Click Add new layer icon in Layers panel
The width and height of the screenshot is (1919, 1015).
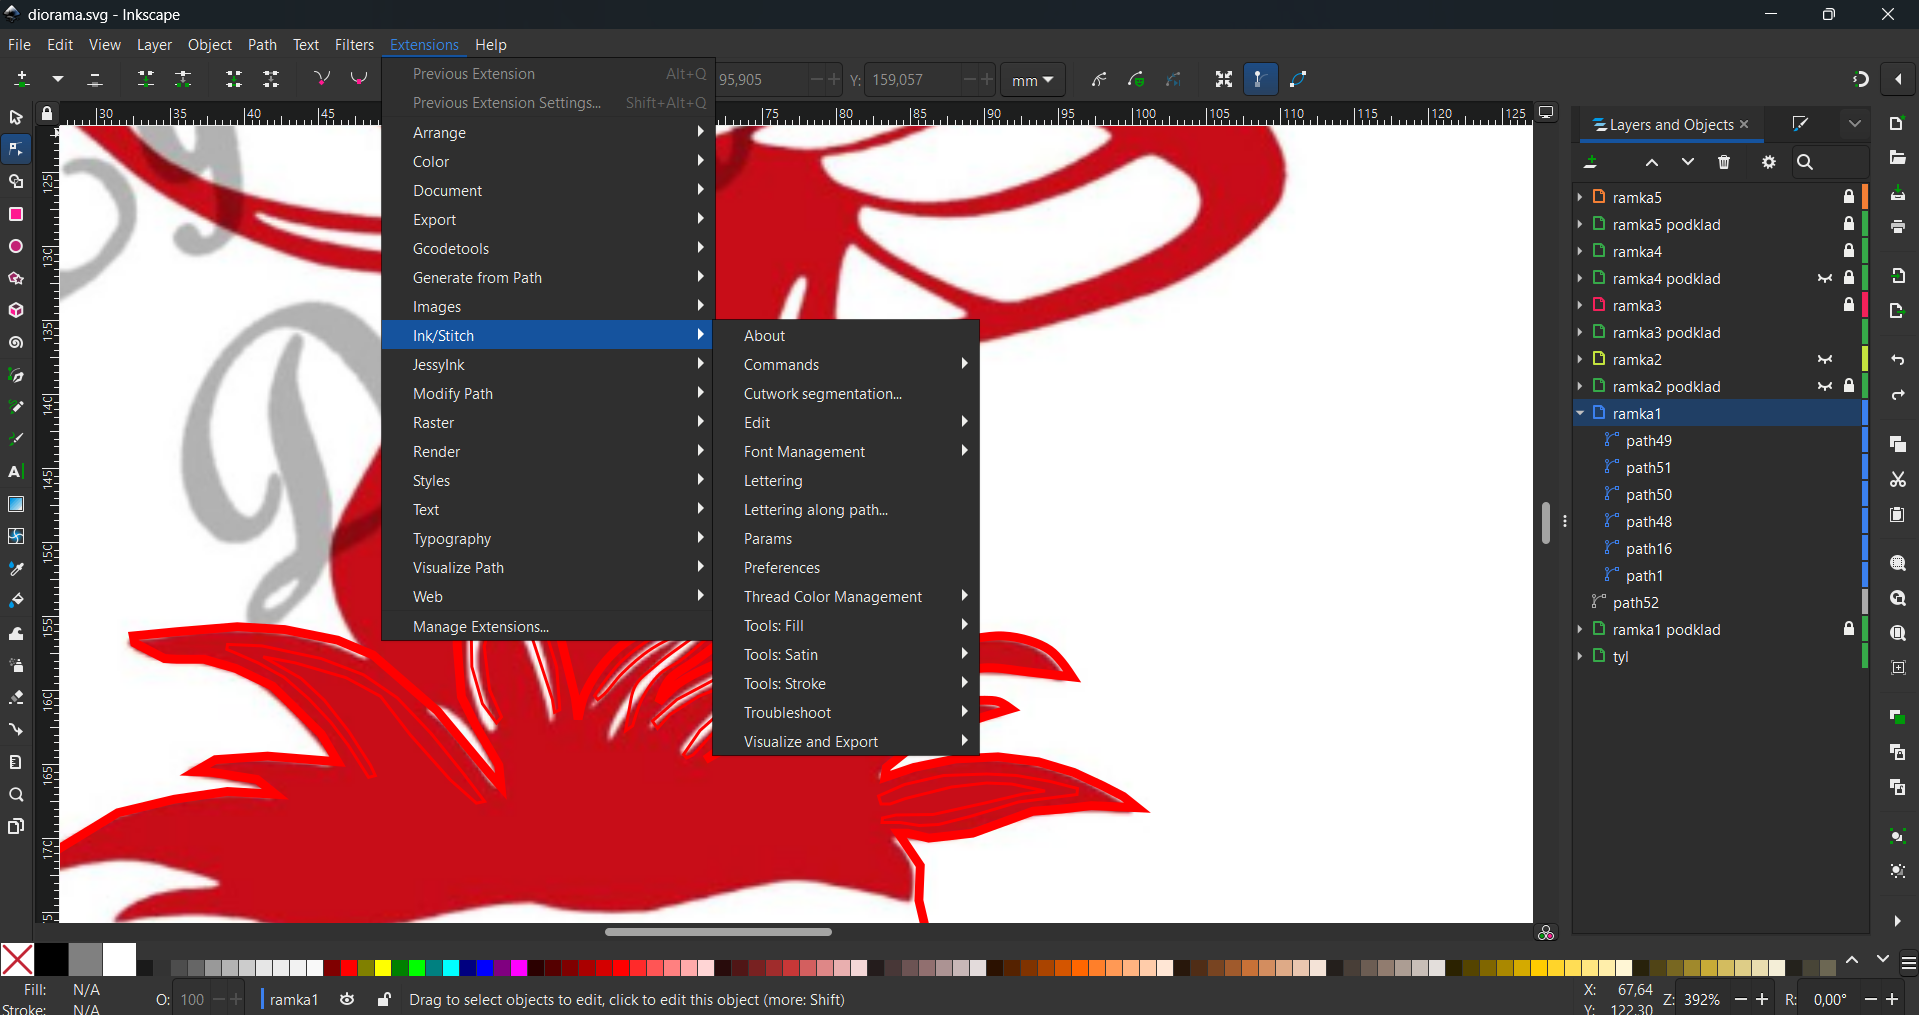pos(1591,162)
